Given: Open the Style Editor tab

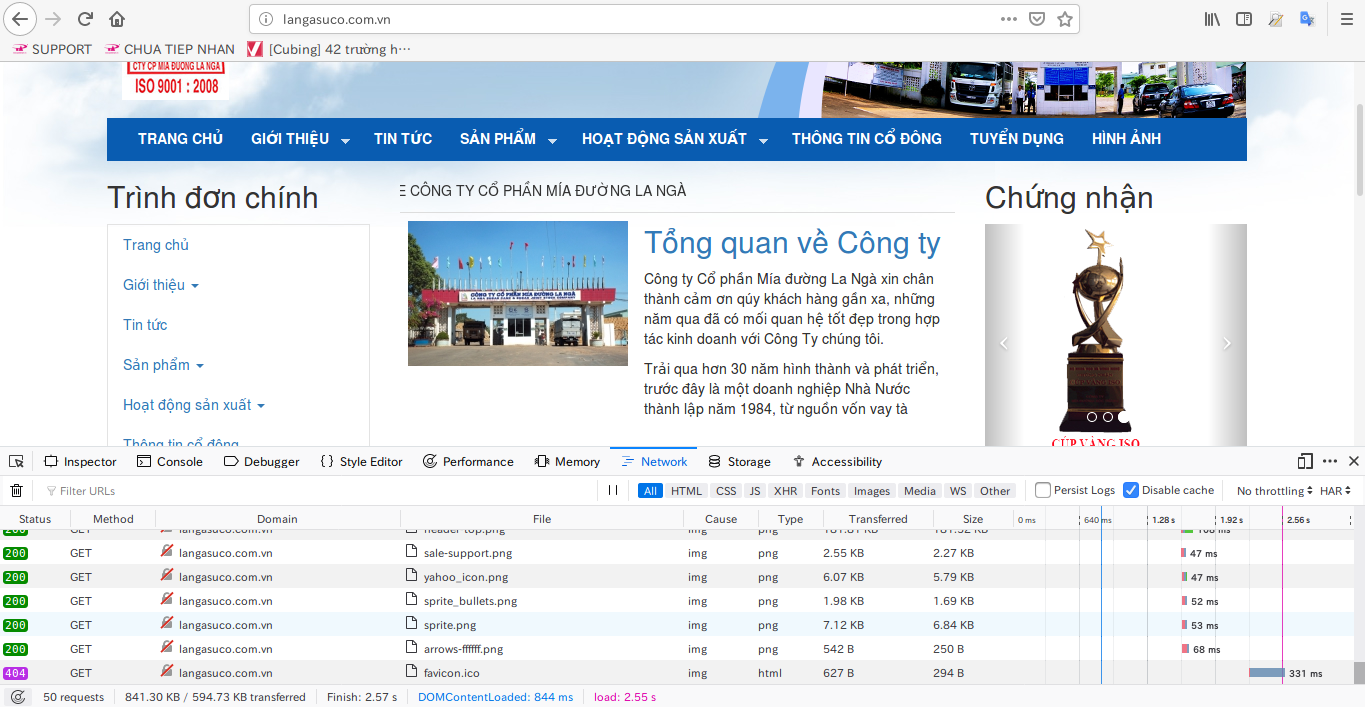Looking at the screenshot, I should [361, 461].
